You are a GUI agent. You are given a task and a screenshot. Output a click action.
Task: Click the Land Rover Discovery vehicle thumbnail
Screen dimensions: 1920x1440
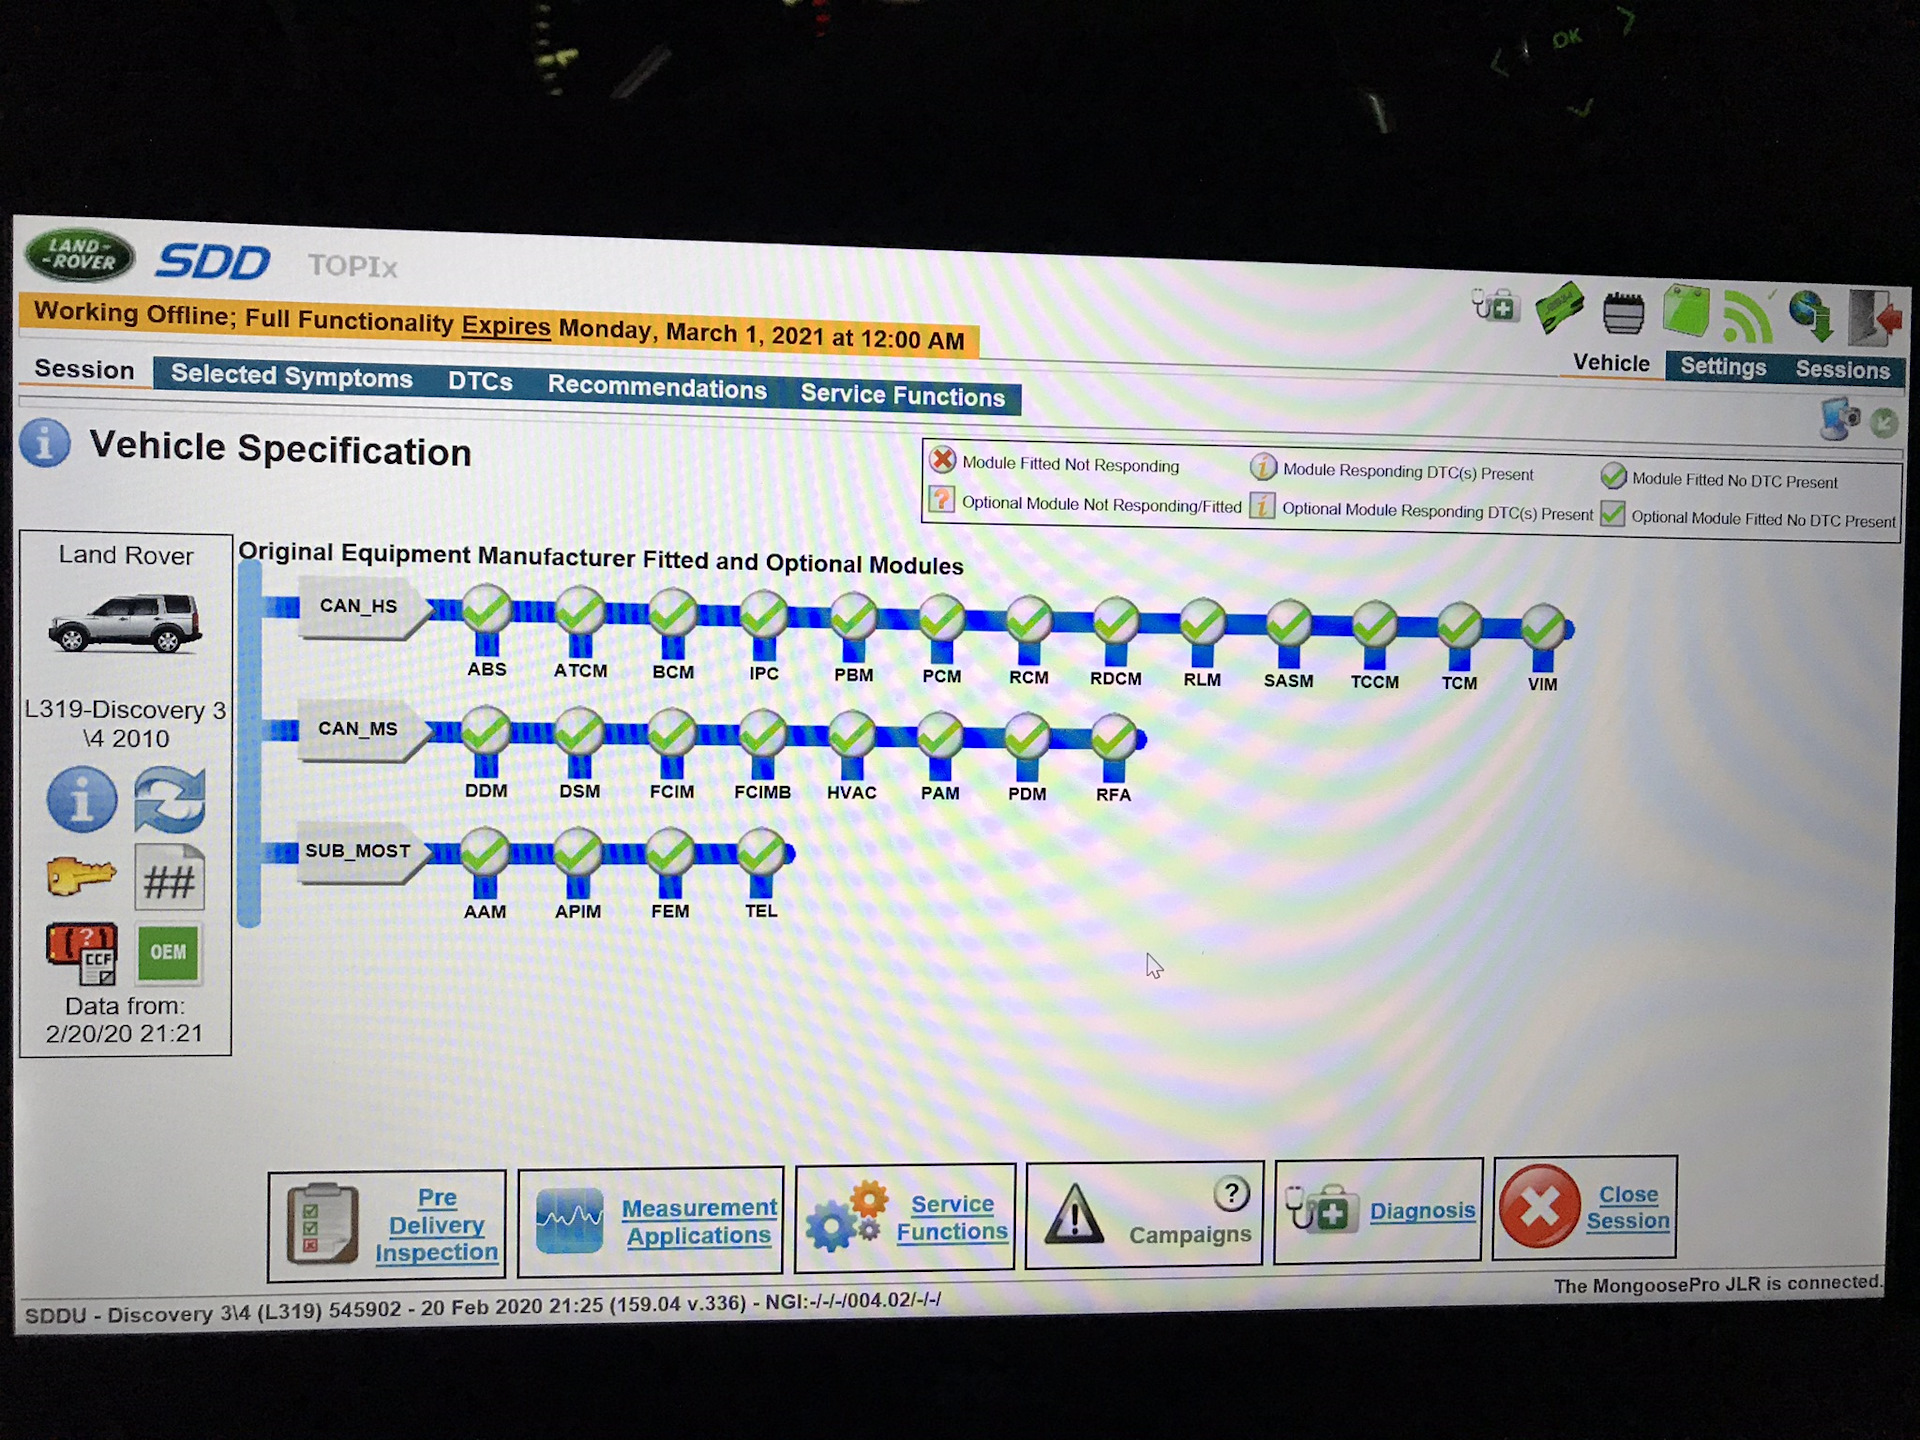pyautogui.click(x=126, y=622)
